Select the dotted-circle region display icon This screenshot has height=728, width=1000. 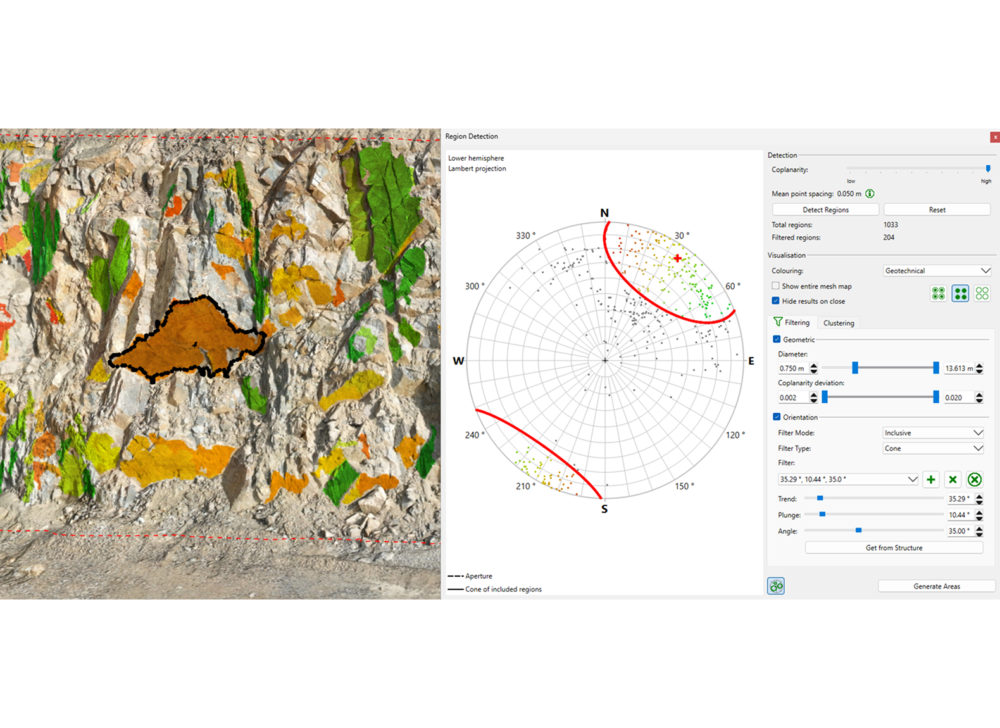coord(938,293)
